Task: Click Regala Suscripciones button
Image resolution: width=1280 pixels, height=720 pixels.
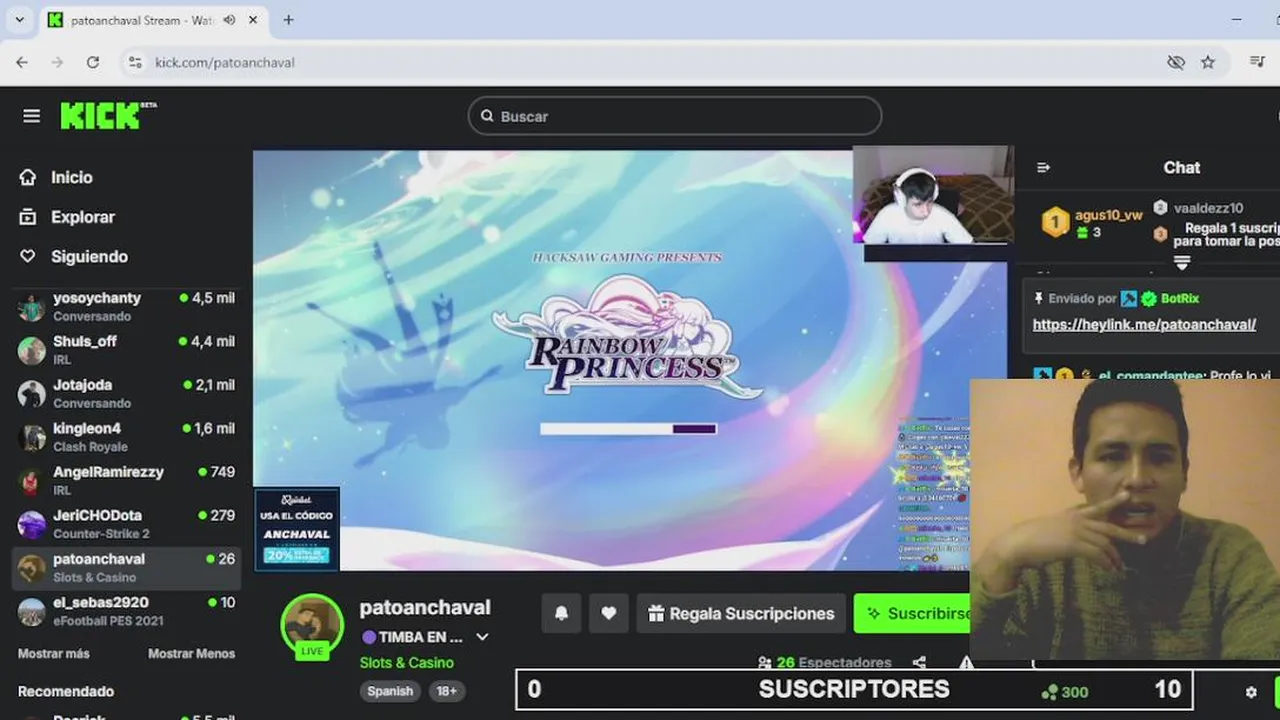Action: click(x=741, y=613)
